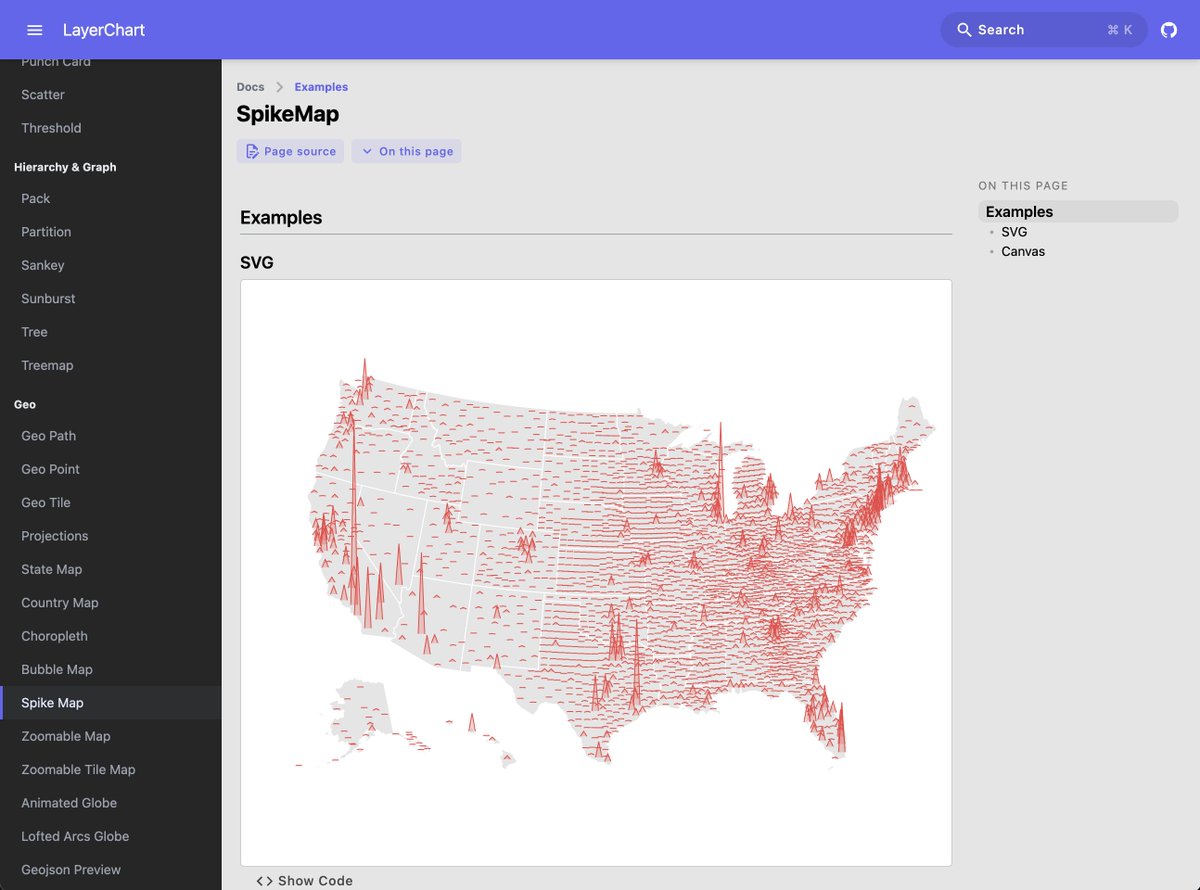Image resolution: width=1200 pixels, height=890 pixels.
Task: Expand Show Code section
Action: (x=305, y=881)
